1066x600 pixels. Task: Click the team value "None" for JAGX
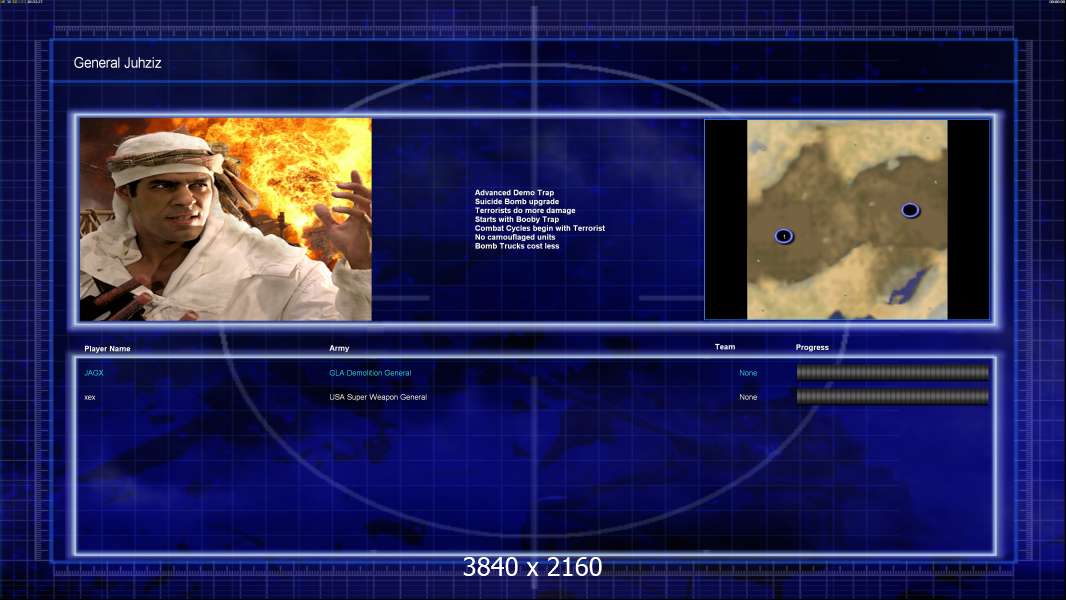coord(748,373)
